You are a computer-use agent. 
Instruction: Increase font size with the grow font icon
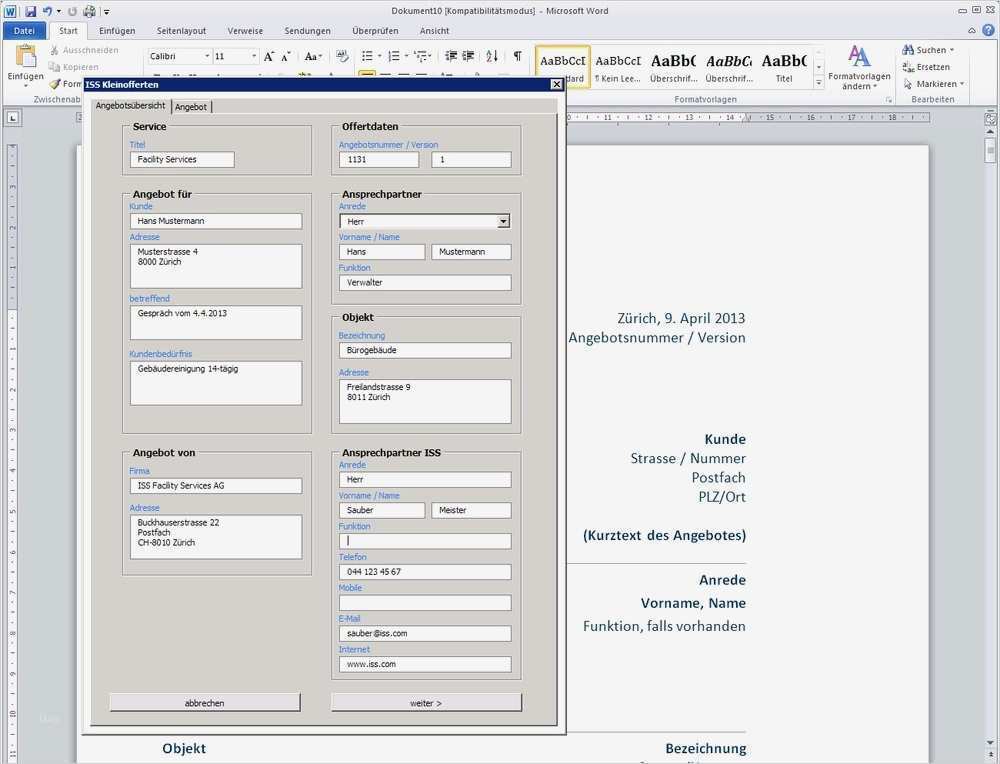[269, 57]
